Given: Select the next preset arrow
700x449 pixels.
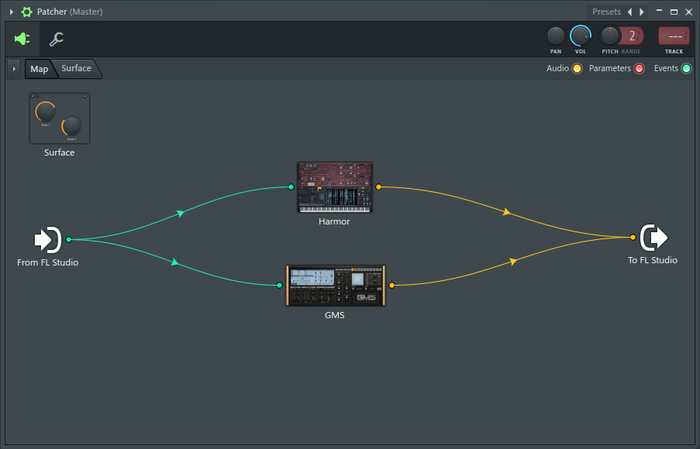Looking at the screenshot, I should coord(642,12).
